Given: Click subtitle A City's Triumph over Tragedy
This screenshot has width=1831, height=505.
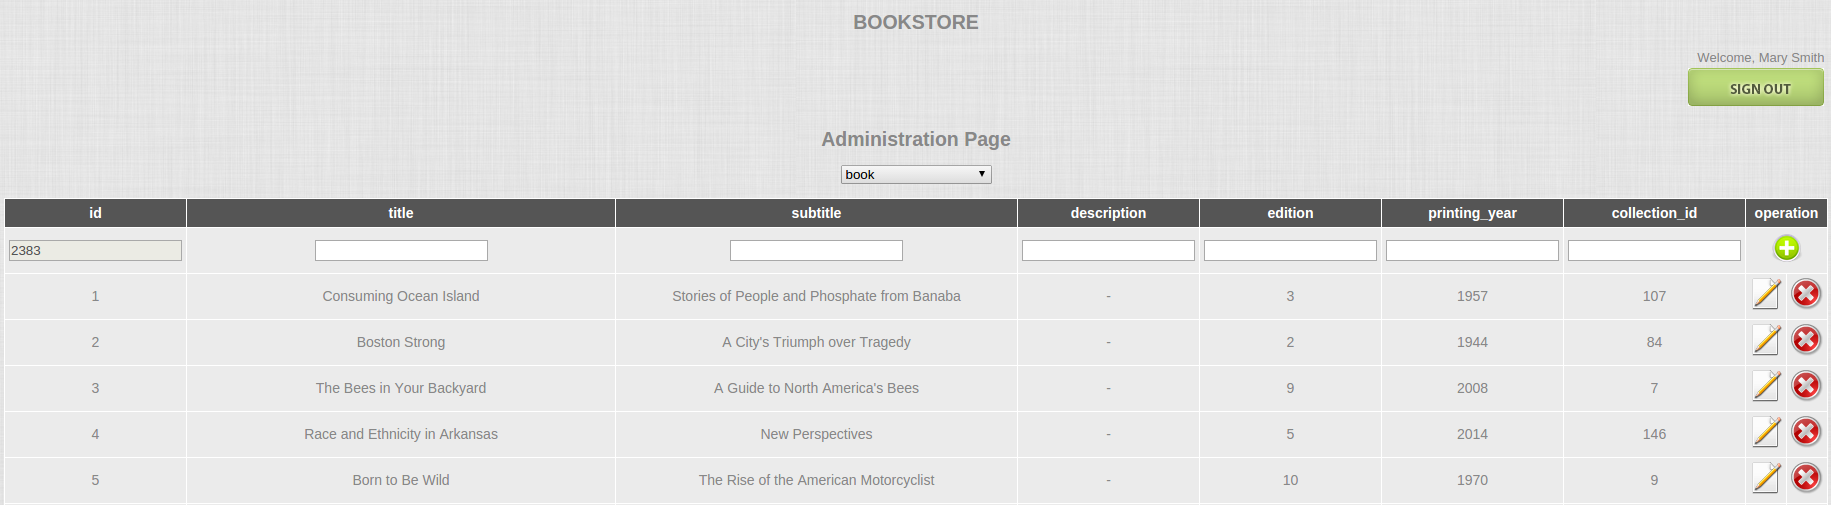Looking at the screenshot, I should (816, 342).
